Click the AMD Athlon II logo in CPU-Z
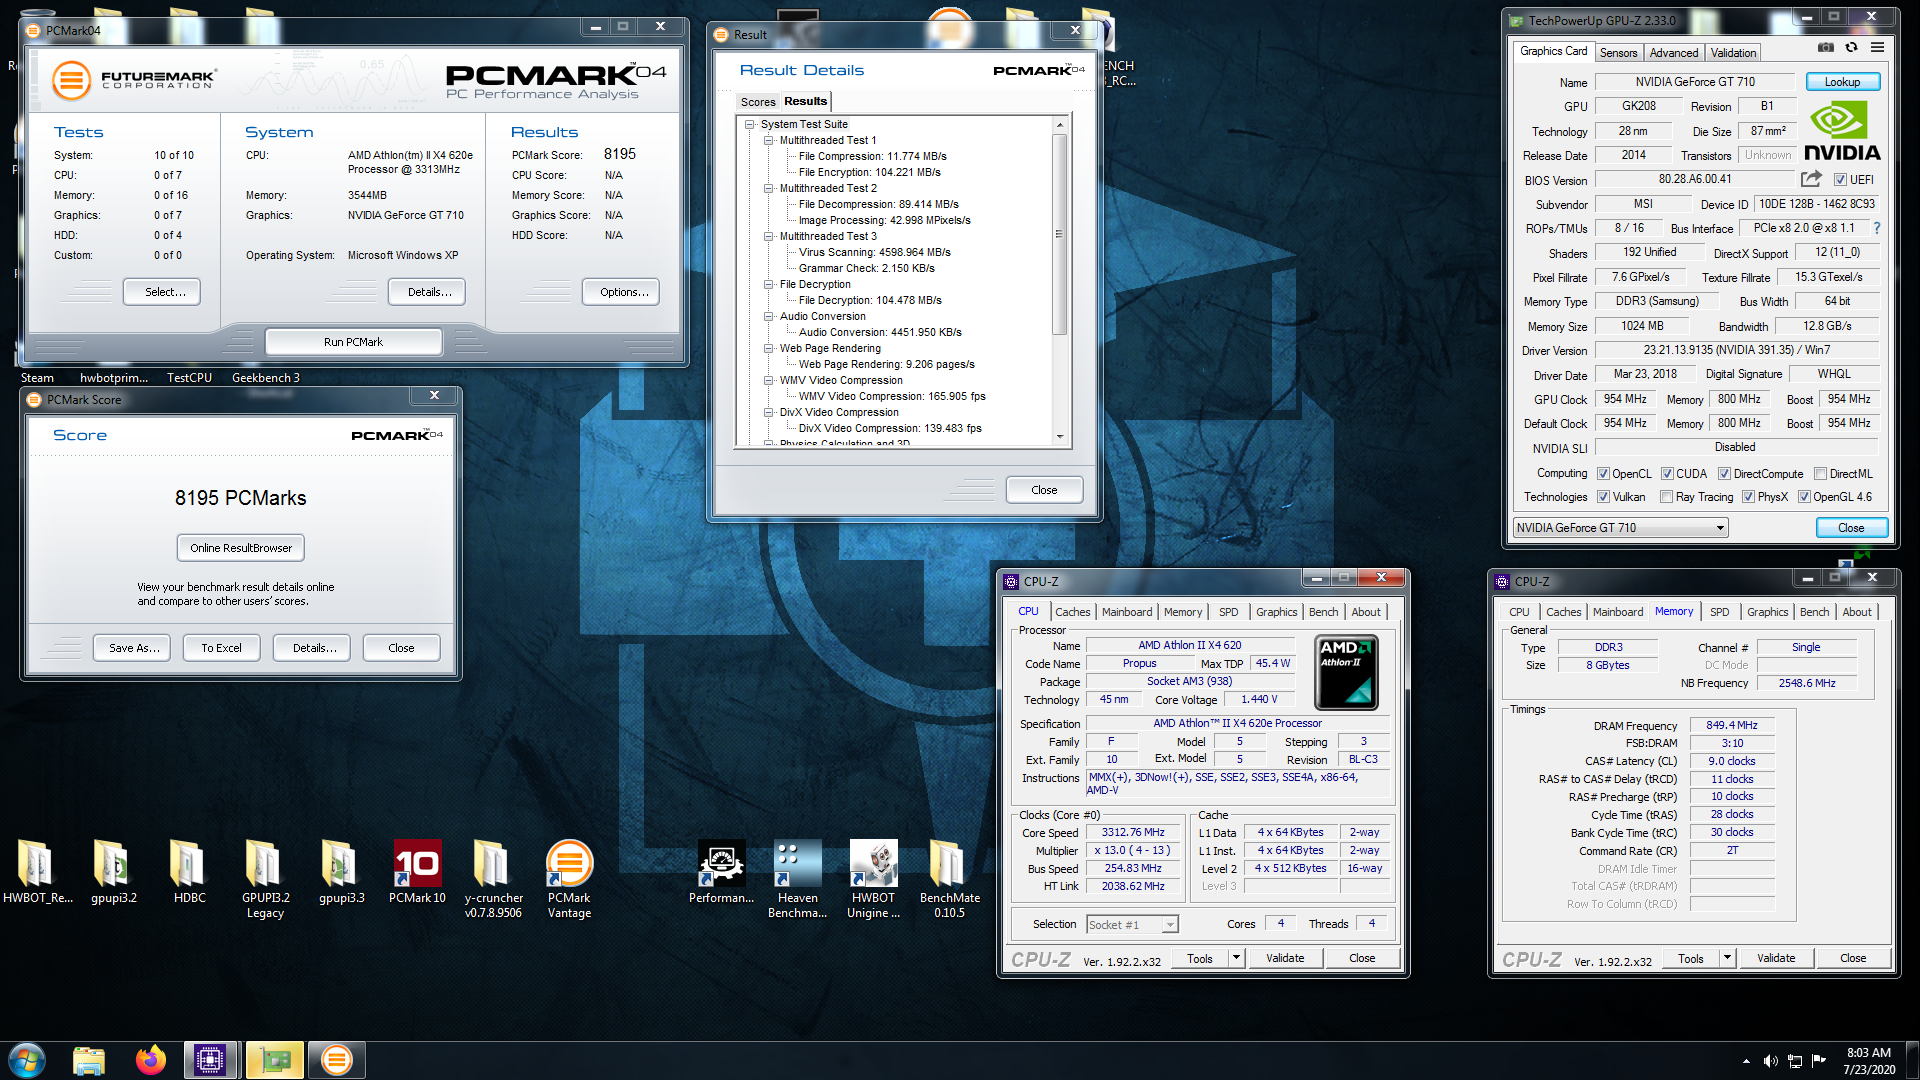This screenshot has width=1920, height=1080. coord(1346,673)
